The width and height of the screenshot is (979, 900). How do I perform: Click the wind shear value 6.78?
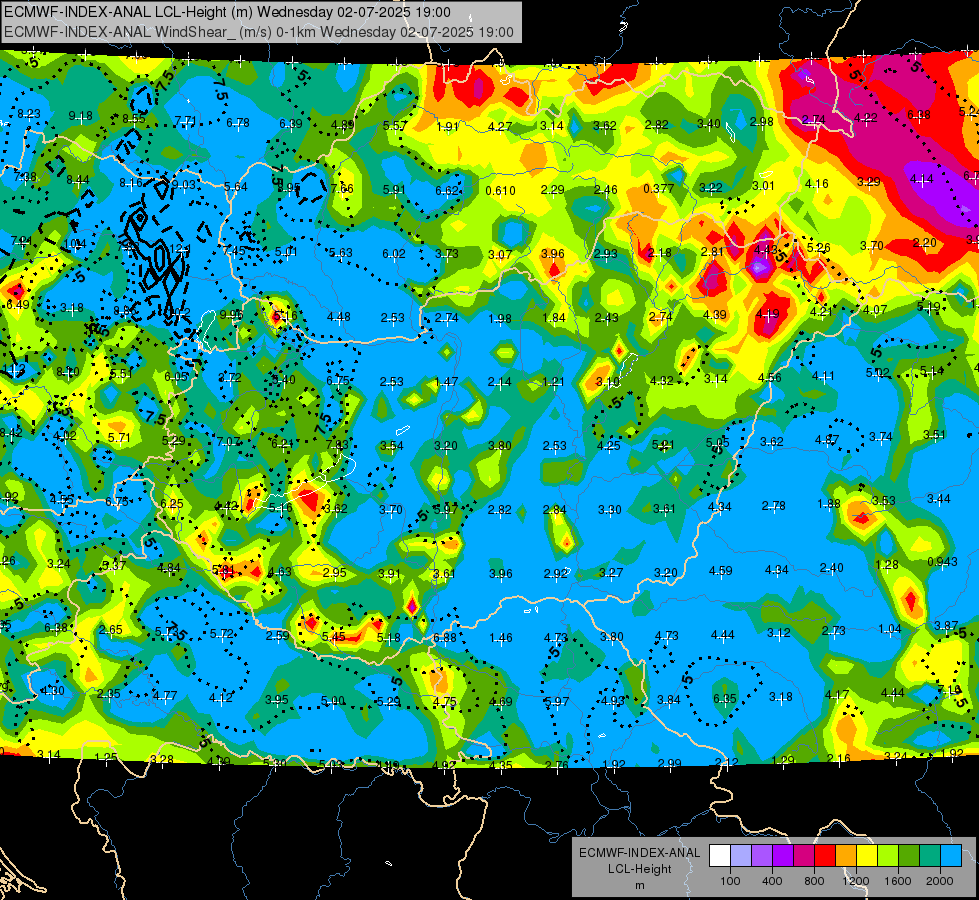[x=238, y=122]
